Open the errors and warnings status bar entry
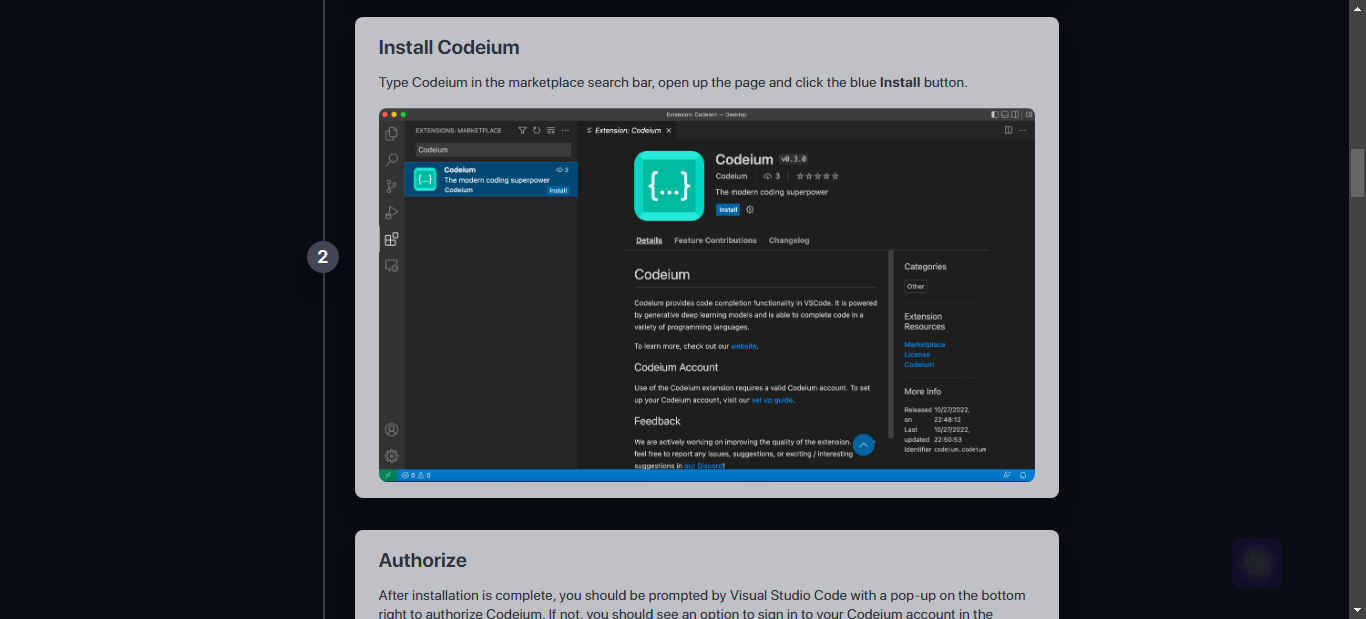 416,475
